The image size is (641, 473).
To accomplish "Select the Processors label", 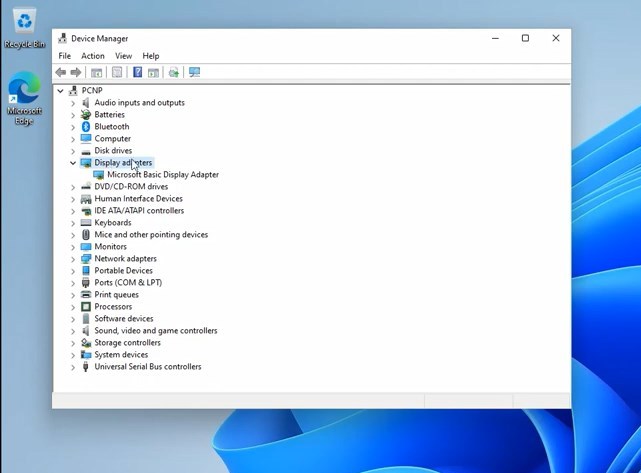I will coord(113,307).
